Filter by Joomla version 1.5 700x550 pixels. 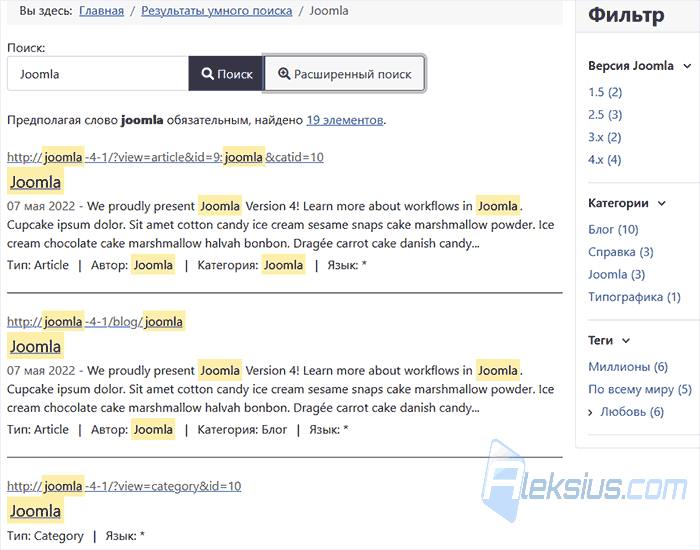coord(605,92)
